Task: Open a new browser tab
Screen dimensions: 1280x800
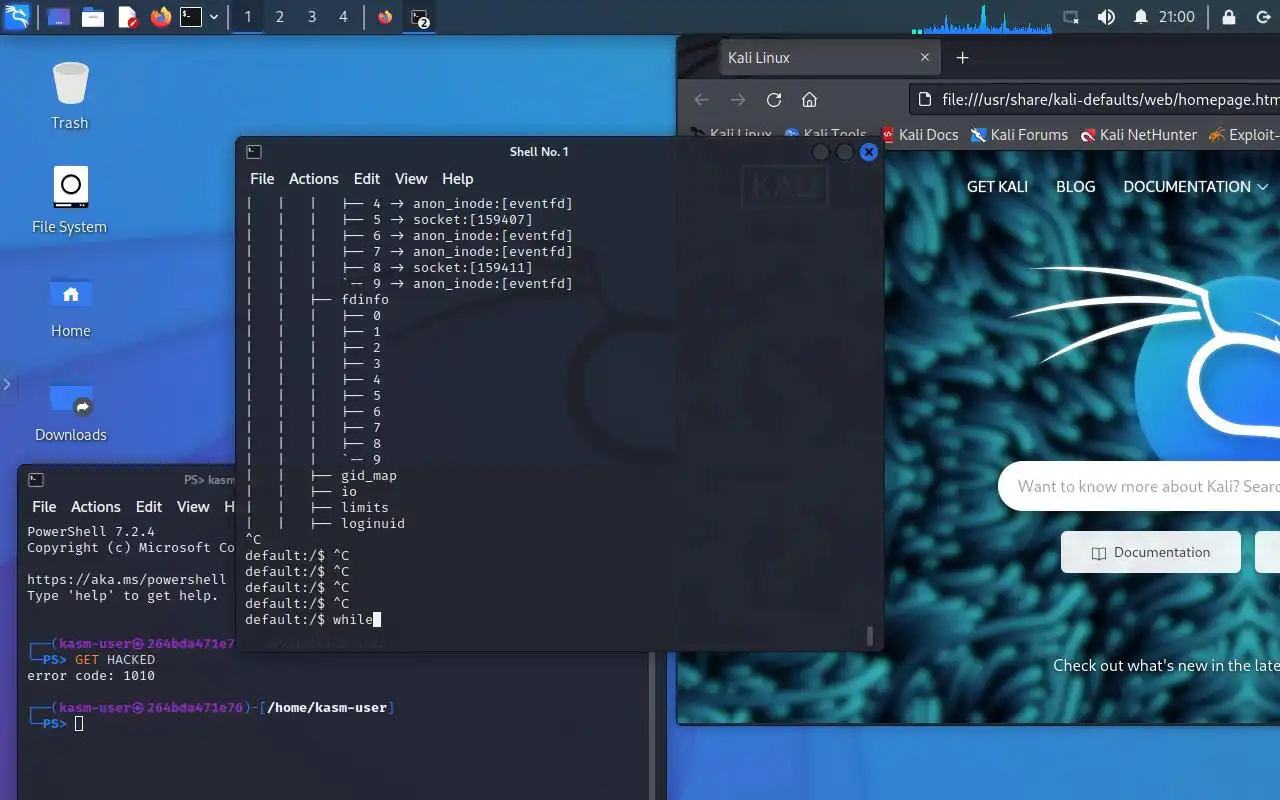Action: (962, 58)
